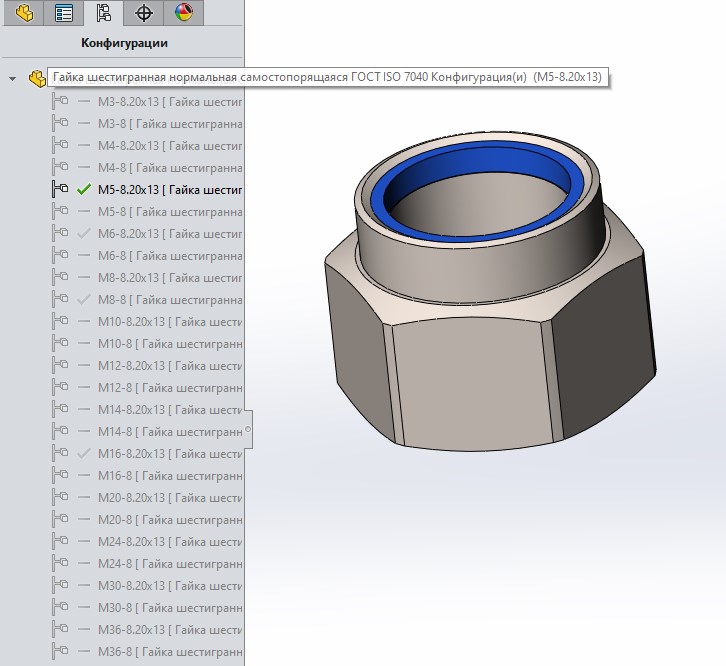Click the gray checkmark on M16-8.20x13
The height and width of the screenshot is (666, 726).
84,452
